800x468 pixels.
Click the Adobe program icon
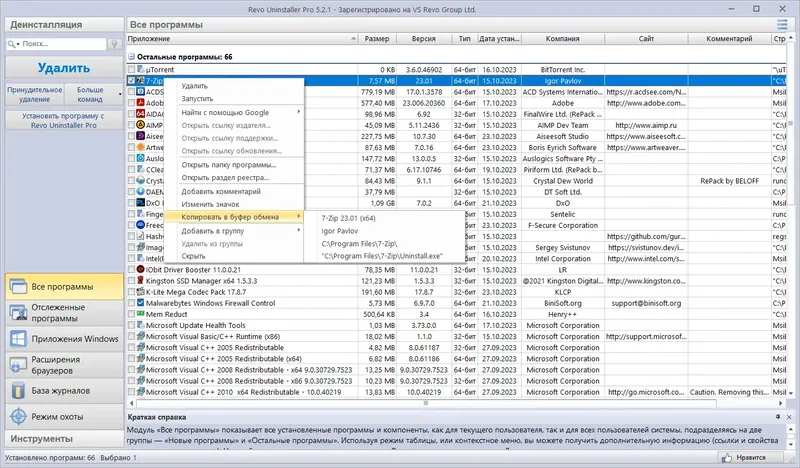pyautogui.click(x=141, y=103)
